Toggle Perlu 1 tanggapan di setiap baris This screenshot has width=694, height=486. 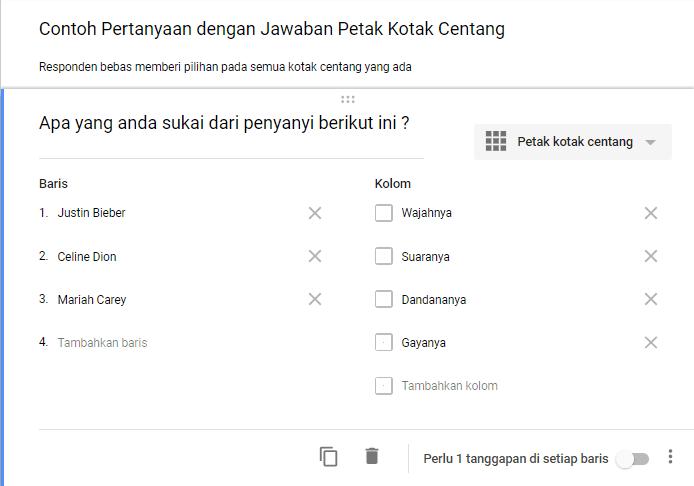pyautogui.click(x=632, y=459)
